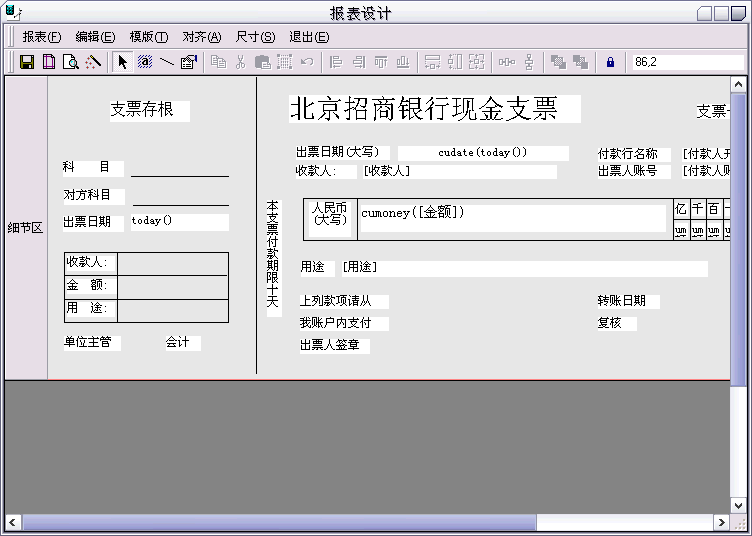Viewport: 752px width, 536px height.
Task: Click the vertical spacing distribute icon
Action: [x=529, y=62]
